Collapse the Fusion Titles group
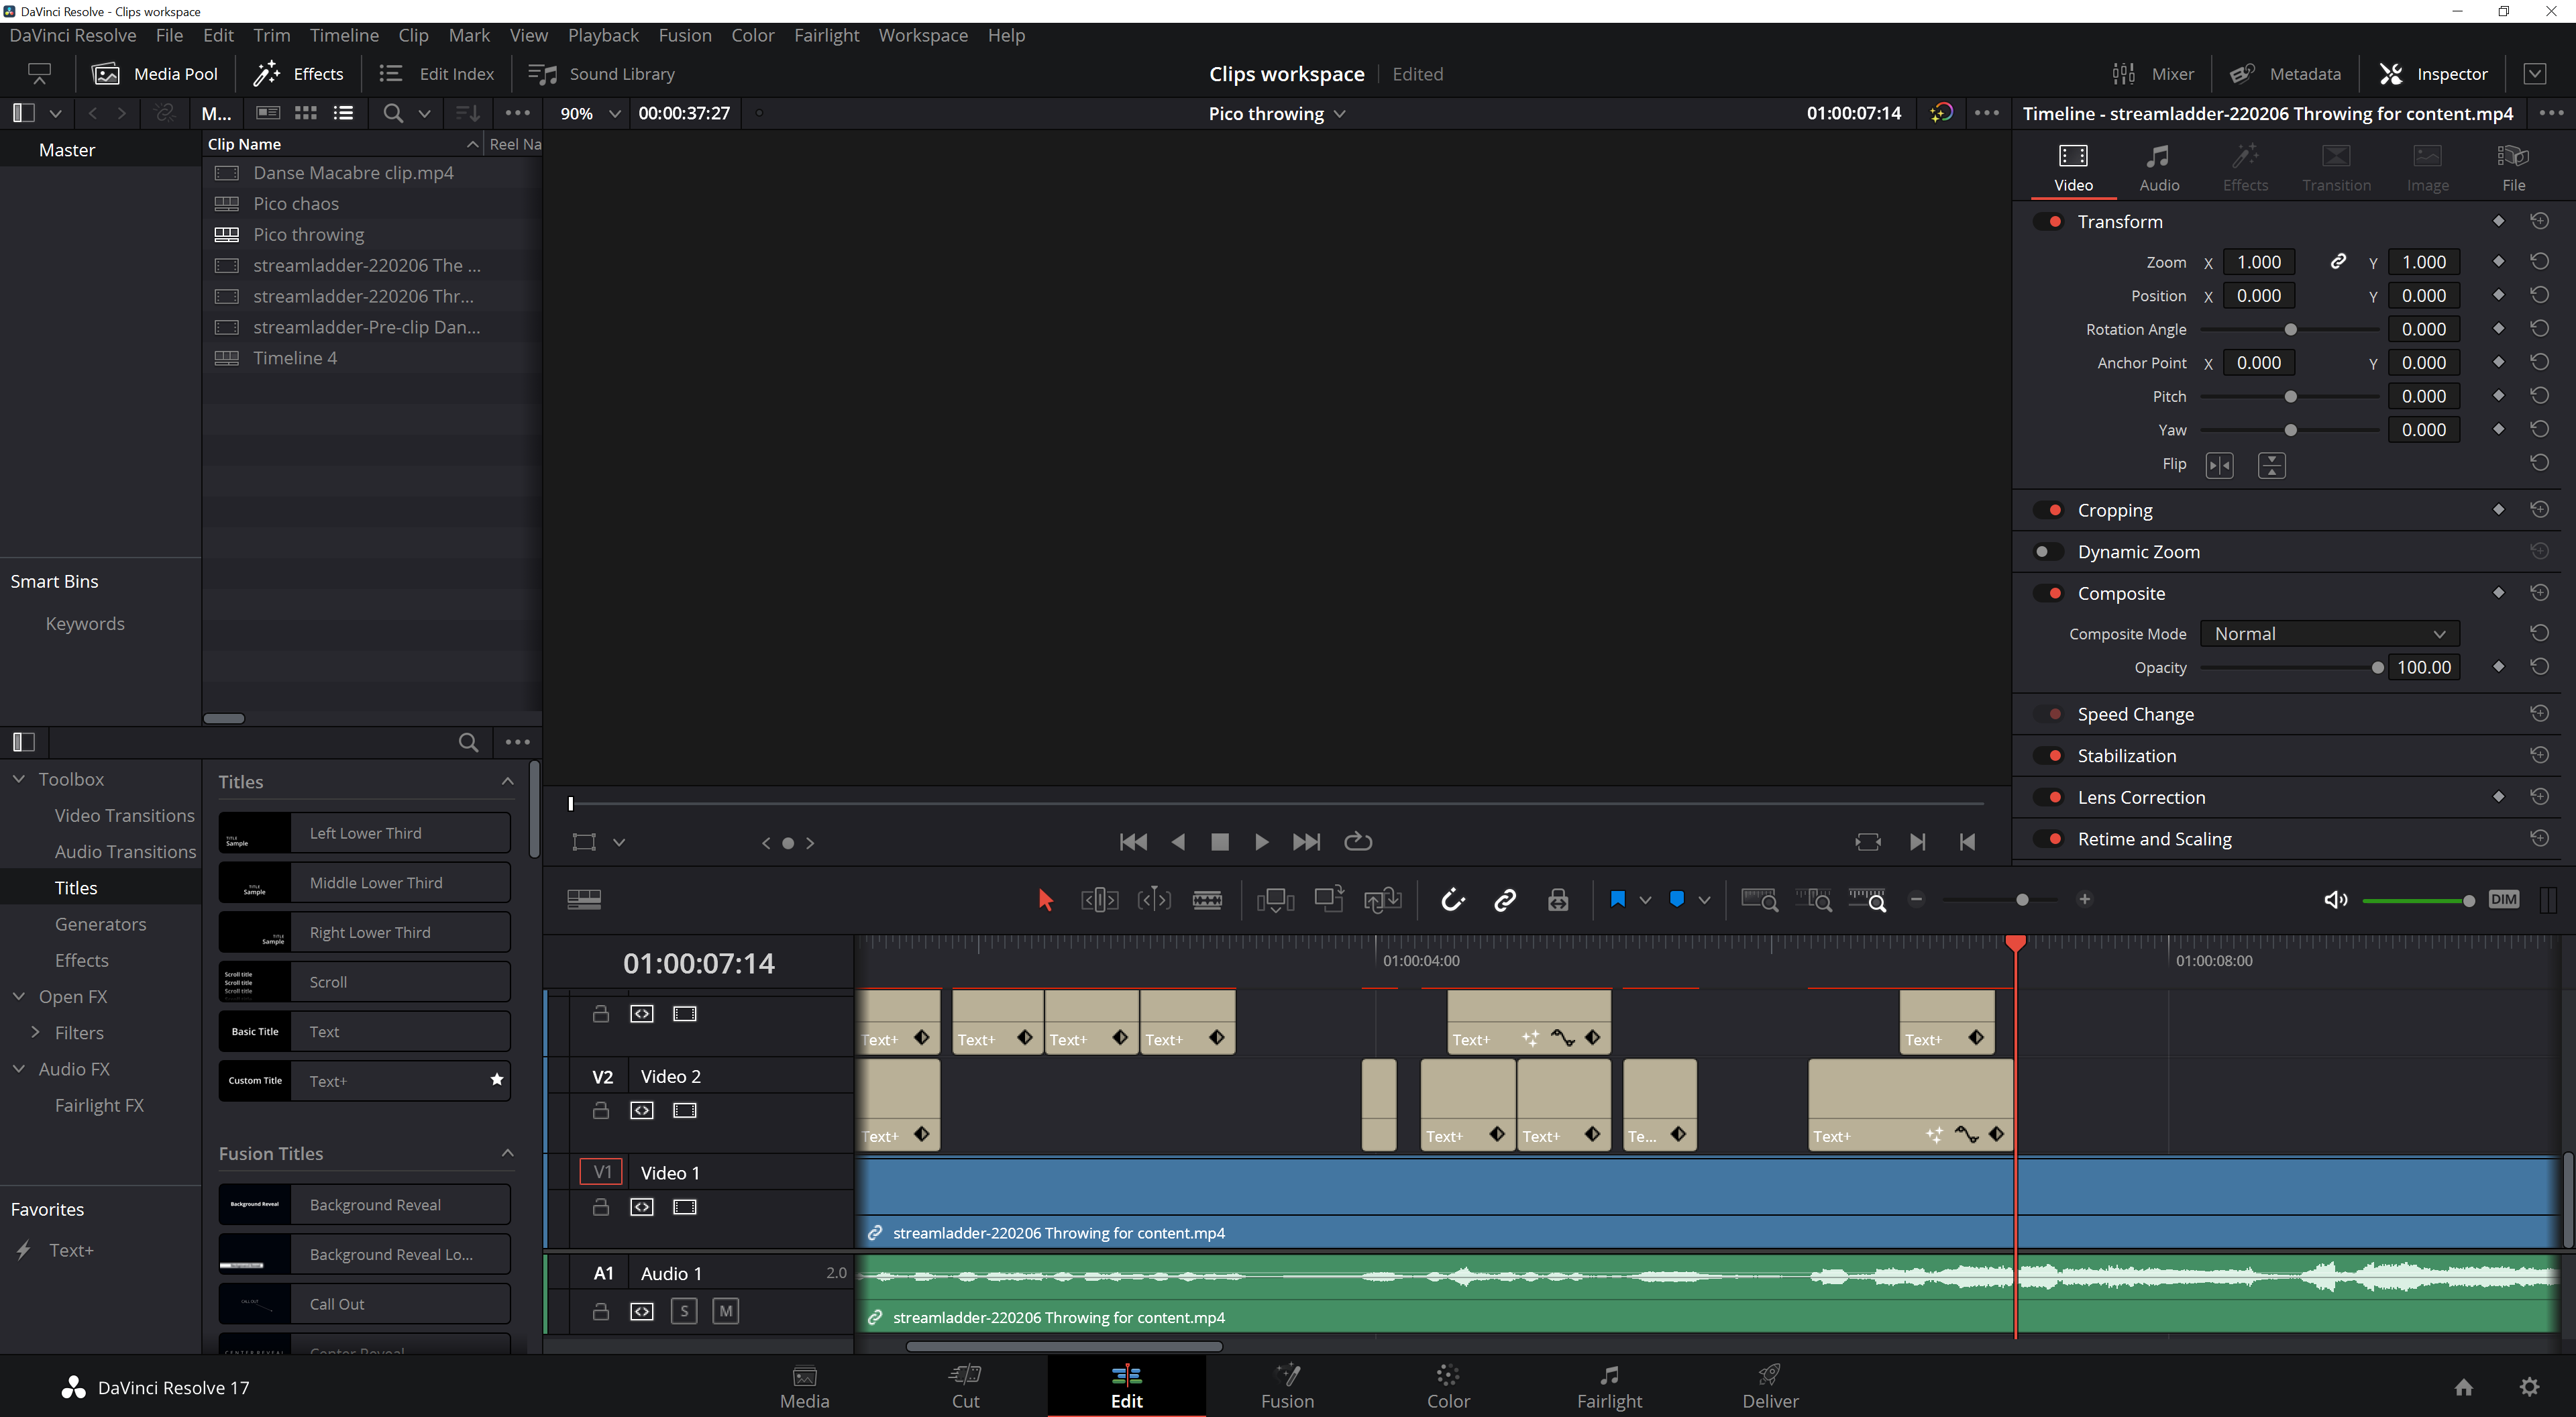 click(x=507, y=1153)
